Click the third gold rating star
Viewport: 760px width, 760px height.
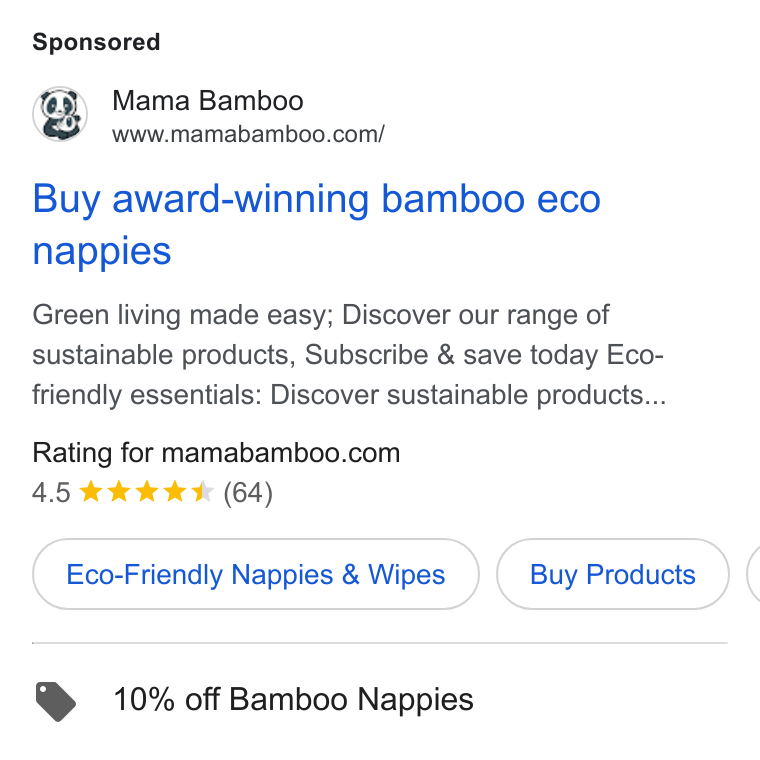[x=146, y=492]
